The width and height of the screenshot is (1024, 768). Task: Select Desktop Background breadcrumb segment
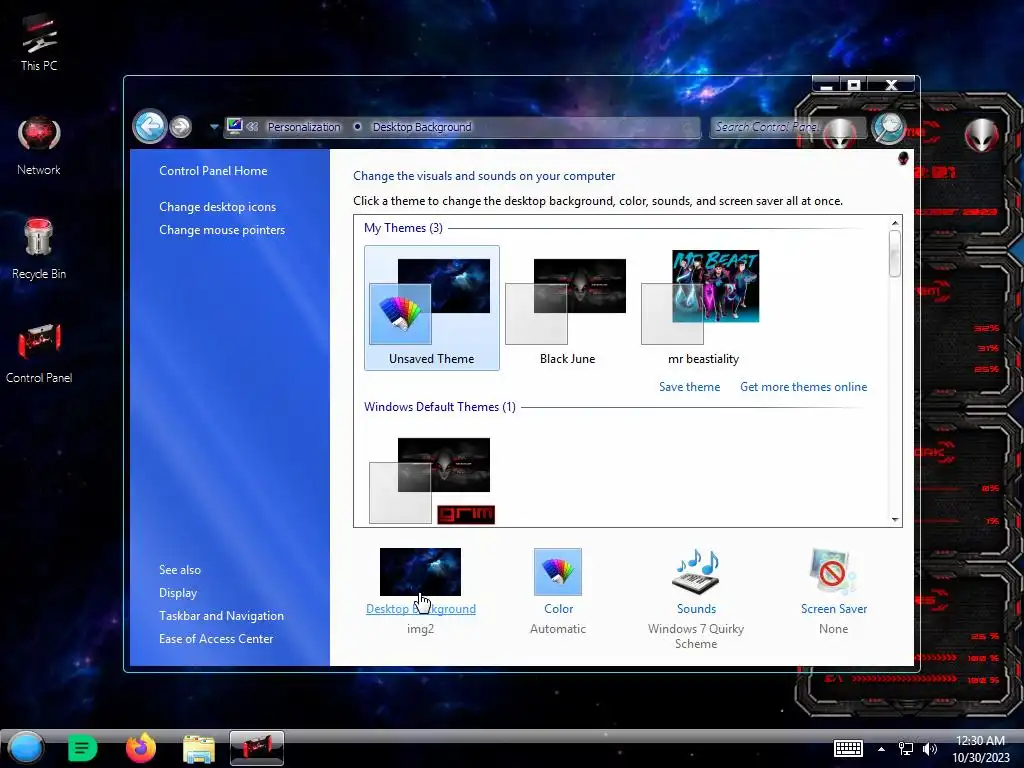[x=422, y=127]
